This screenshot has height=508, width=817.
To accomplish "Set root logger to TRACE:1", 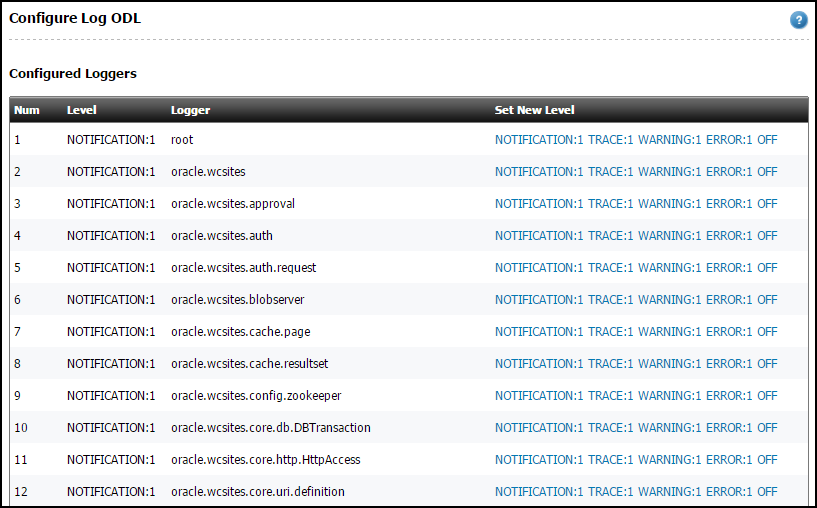I will pyautogui.click(x=610, y=140).
